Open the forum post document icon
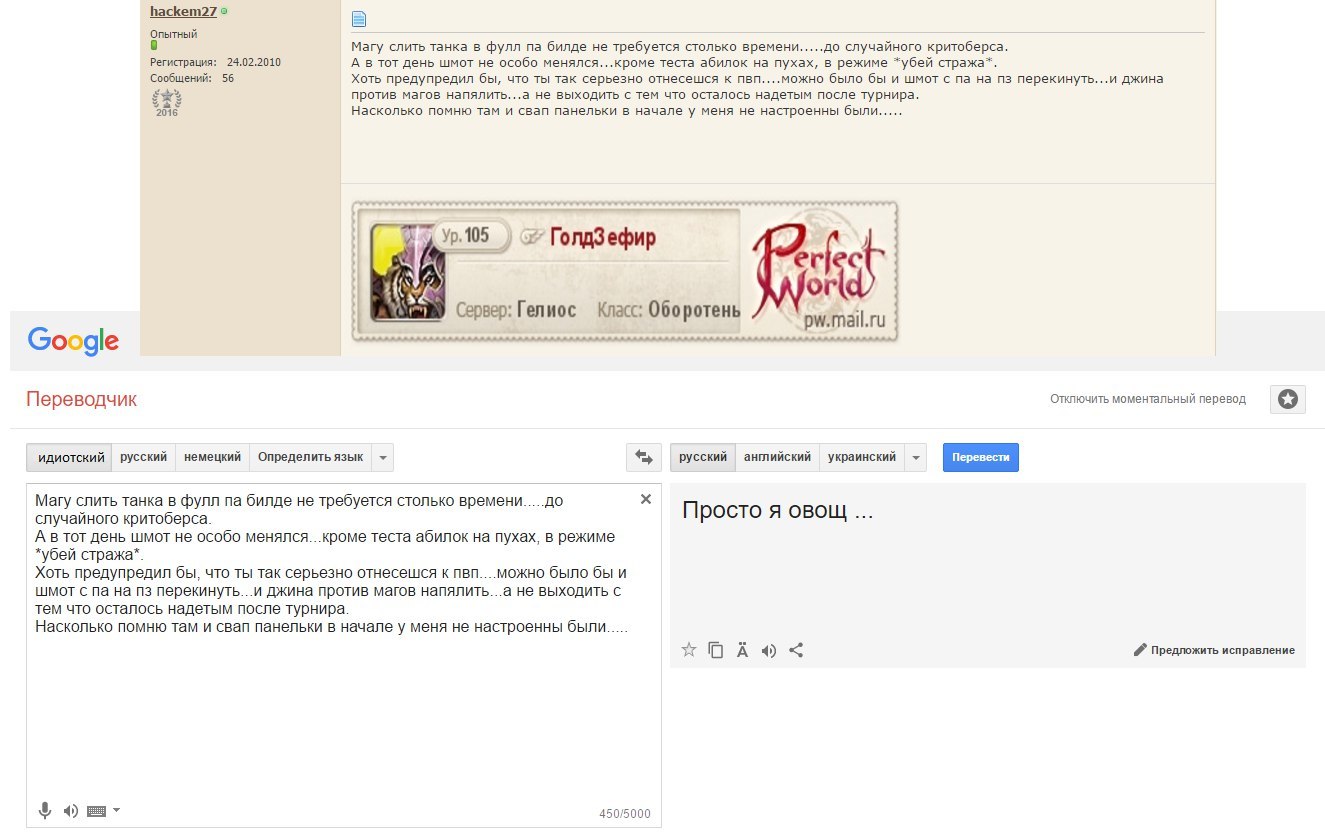Screen dimensions: 1325x840 click(359, 18)
